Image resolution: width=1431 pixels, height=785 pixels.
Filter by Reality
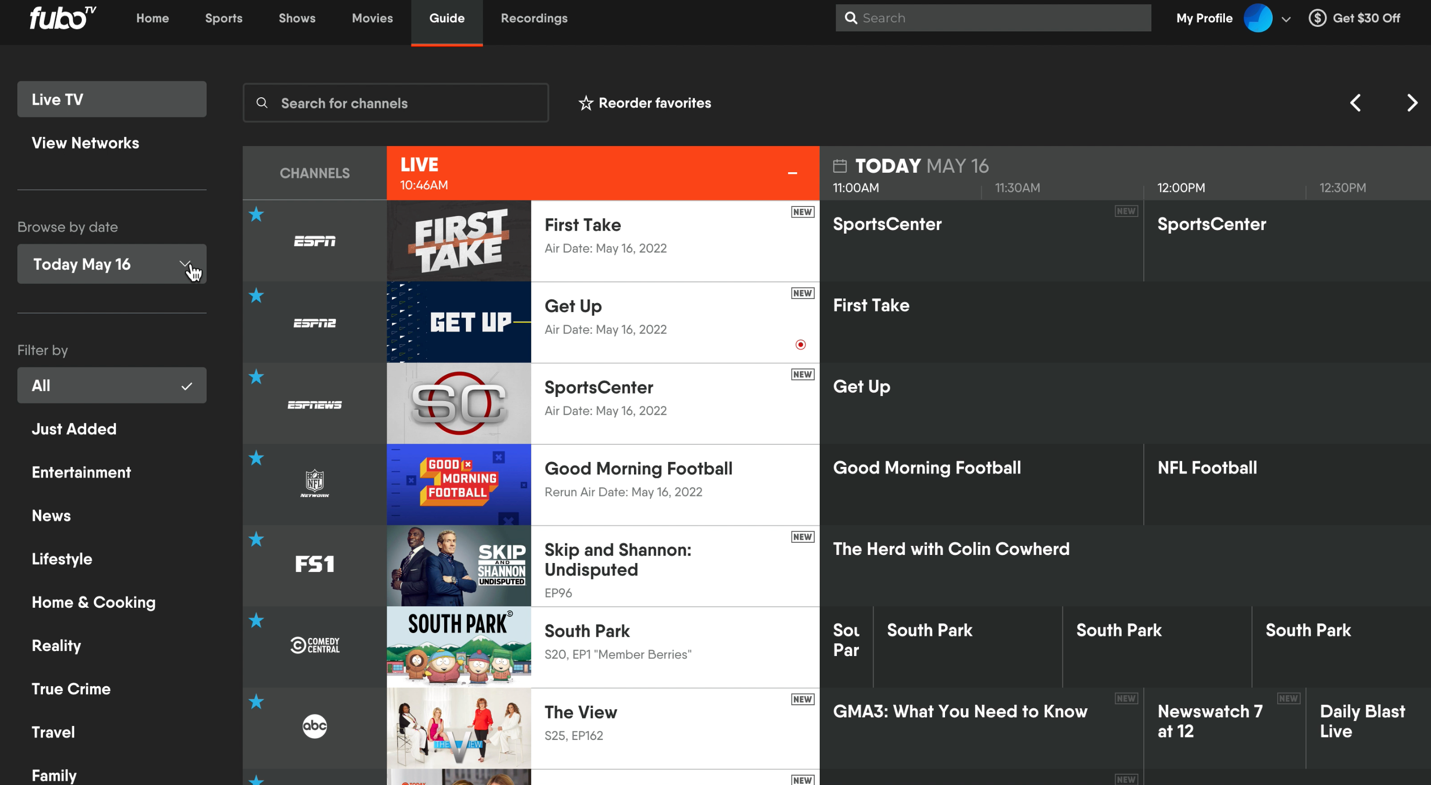pyautogui.click(x=56, y=646)
